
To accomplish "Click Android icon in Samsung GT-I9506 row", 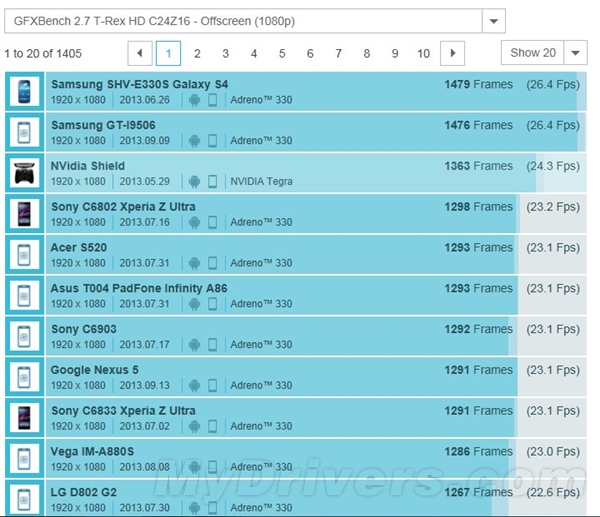I will 194,141.
